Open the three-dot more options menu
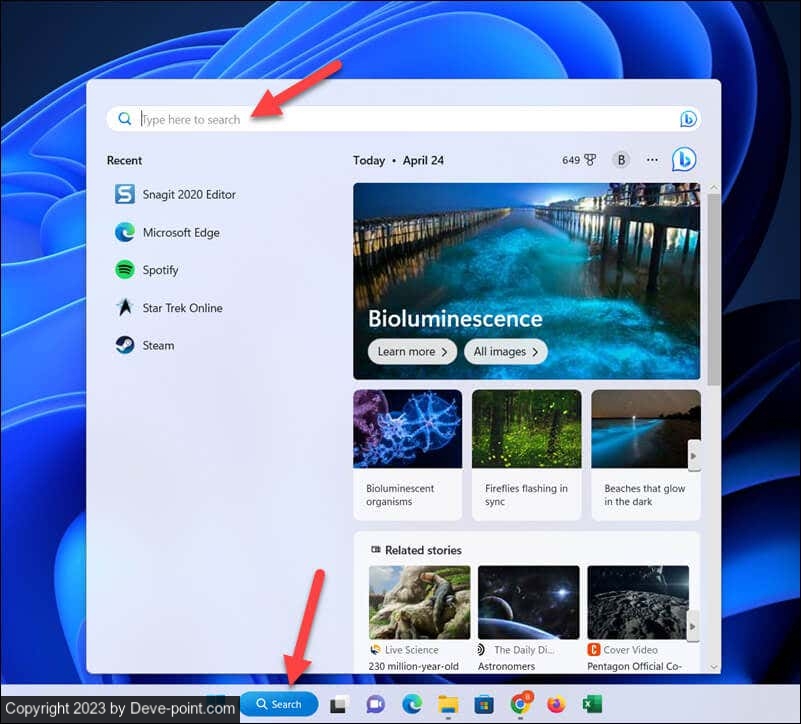This screenshot has height=724, width=801. click(x=652, y=160)
